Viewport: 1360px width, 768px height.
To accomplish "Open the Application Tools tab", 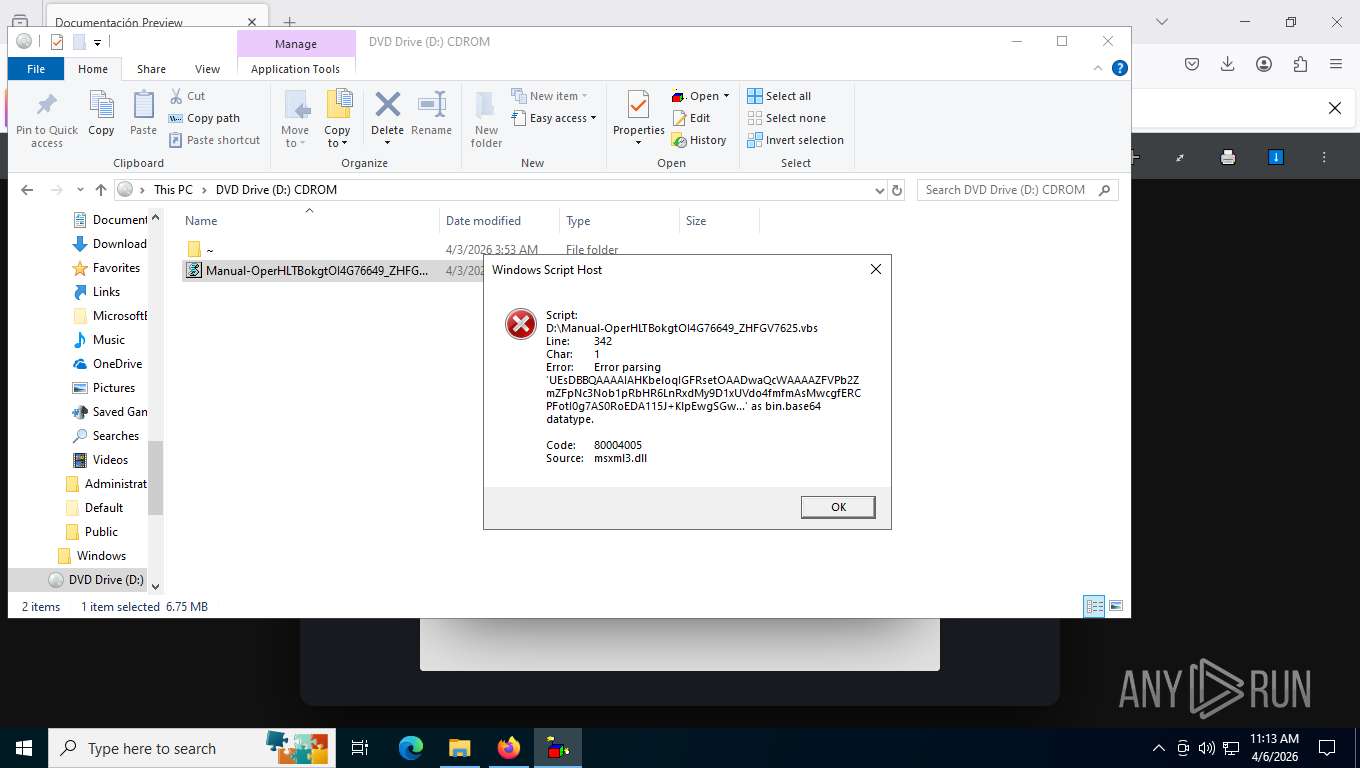I will 296,69.
